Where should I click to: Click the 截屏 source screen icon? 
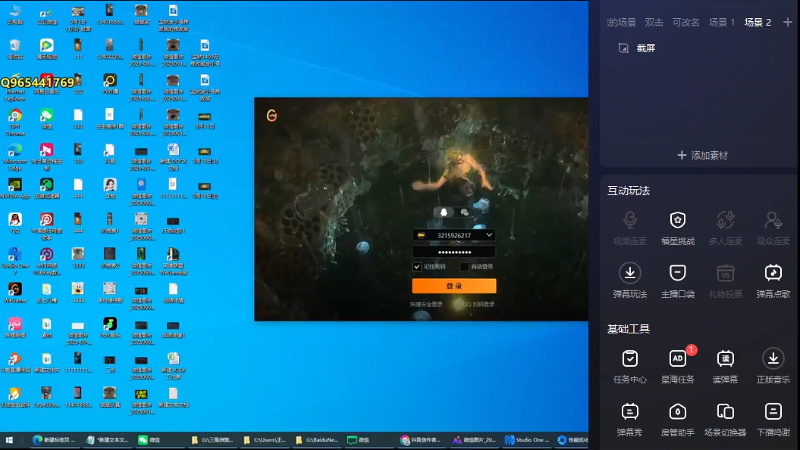[623, 48]
